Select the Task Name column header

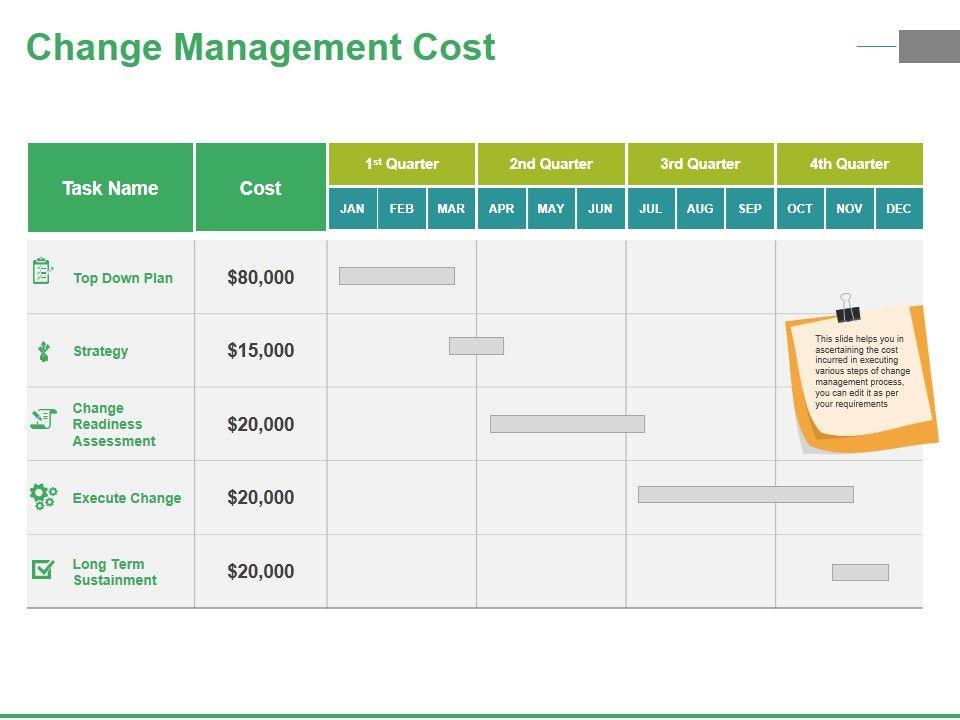(110, 188)
